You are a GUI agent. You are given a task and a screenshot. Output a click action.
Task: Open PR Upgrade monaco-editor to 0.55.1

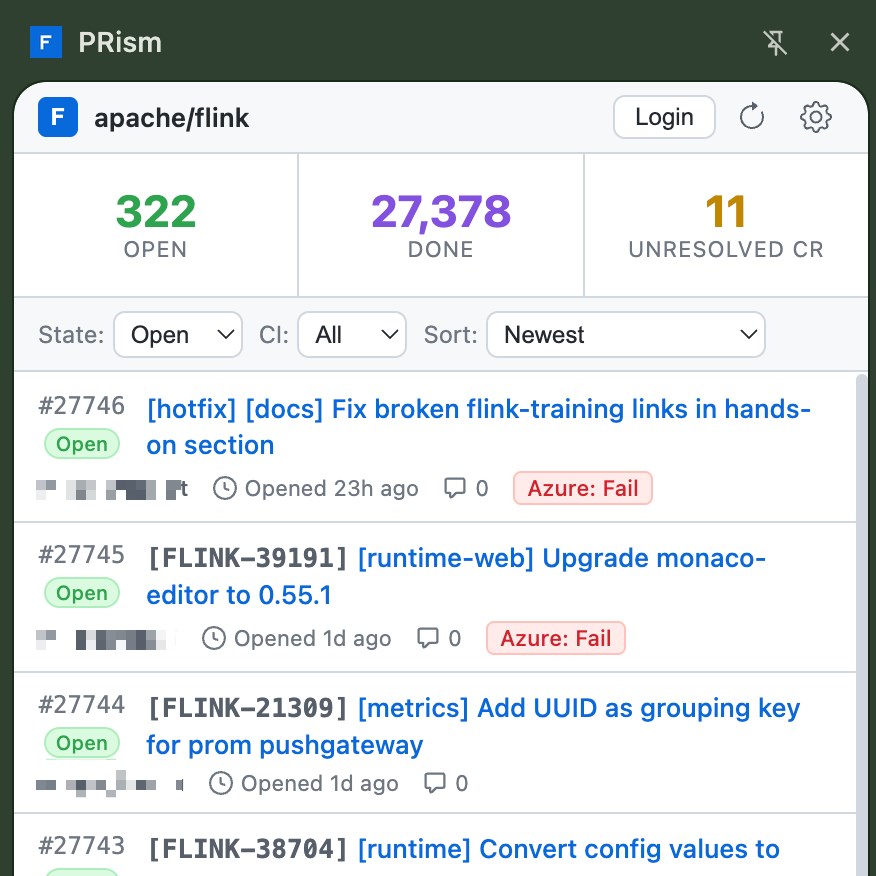456,577
